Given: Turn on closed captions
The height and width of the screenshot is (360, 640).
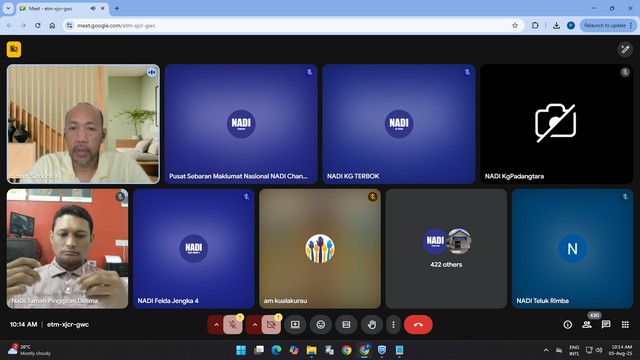Looking at the screenshot, I should click(346, 325).
